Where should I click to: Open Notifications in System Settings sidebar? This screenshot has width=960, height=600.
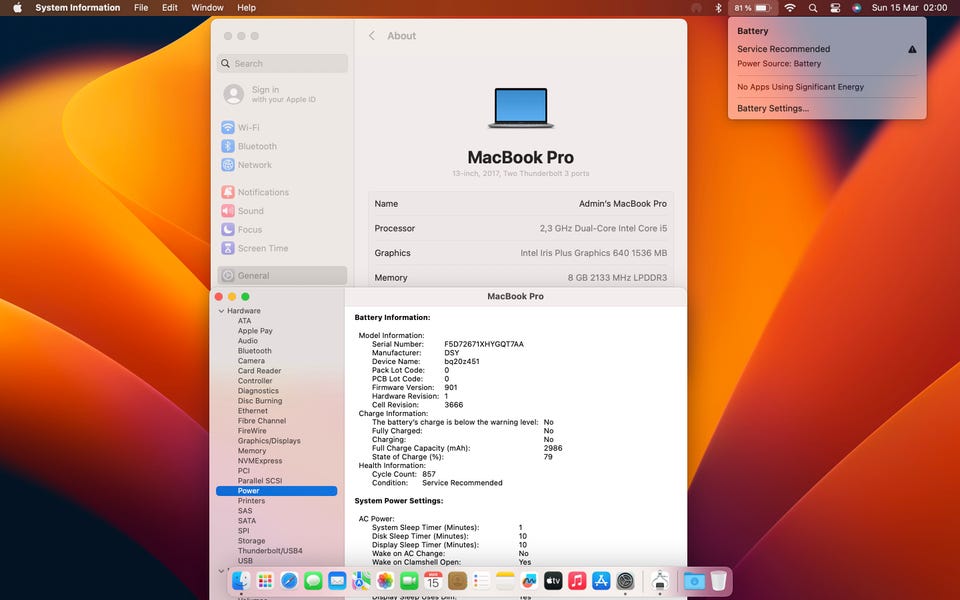263,192
